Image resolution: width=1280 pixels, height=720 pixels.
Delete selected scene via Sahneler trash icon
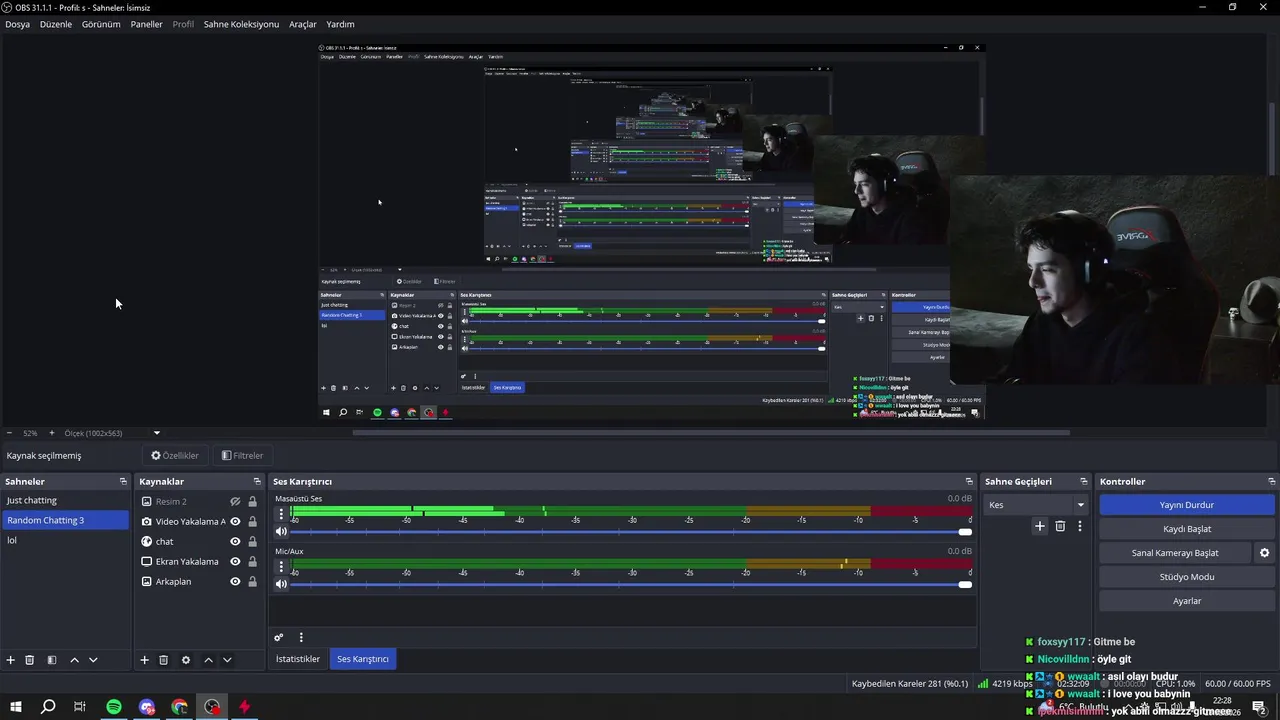(x=30, y=660)
